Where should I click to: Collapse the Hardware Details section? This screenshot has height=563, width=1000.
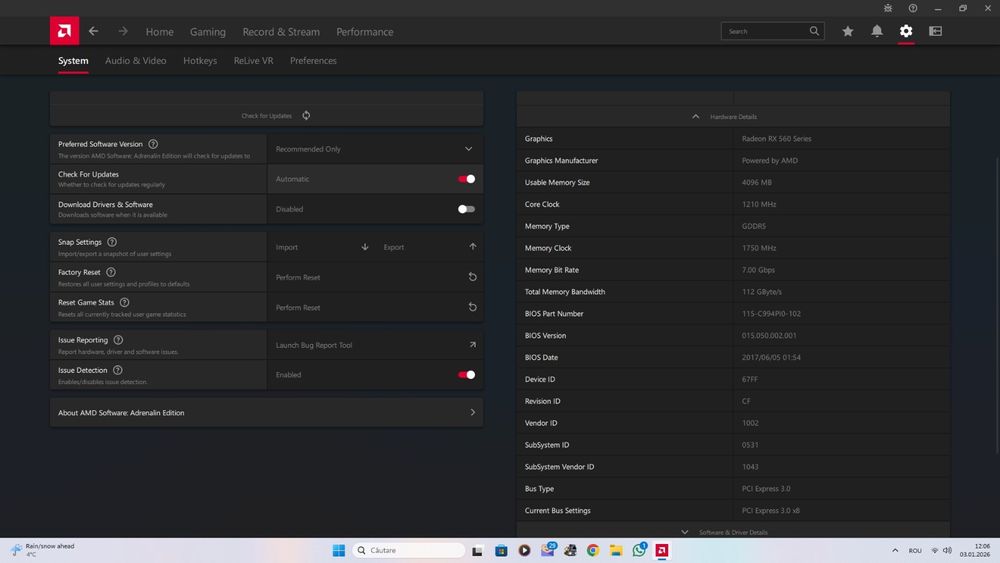click(696, 116)
